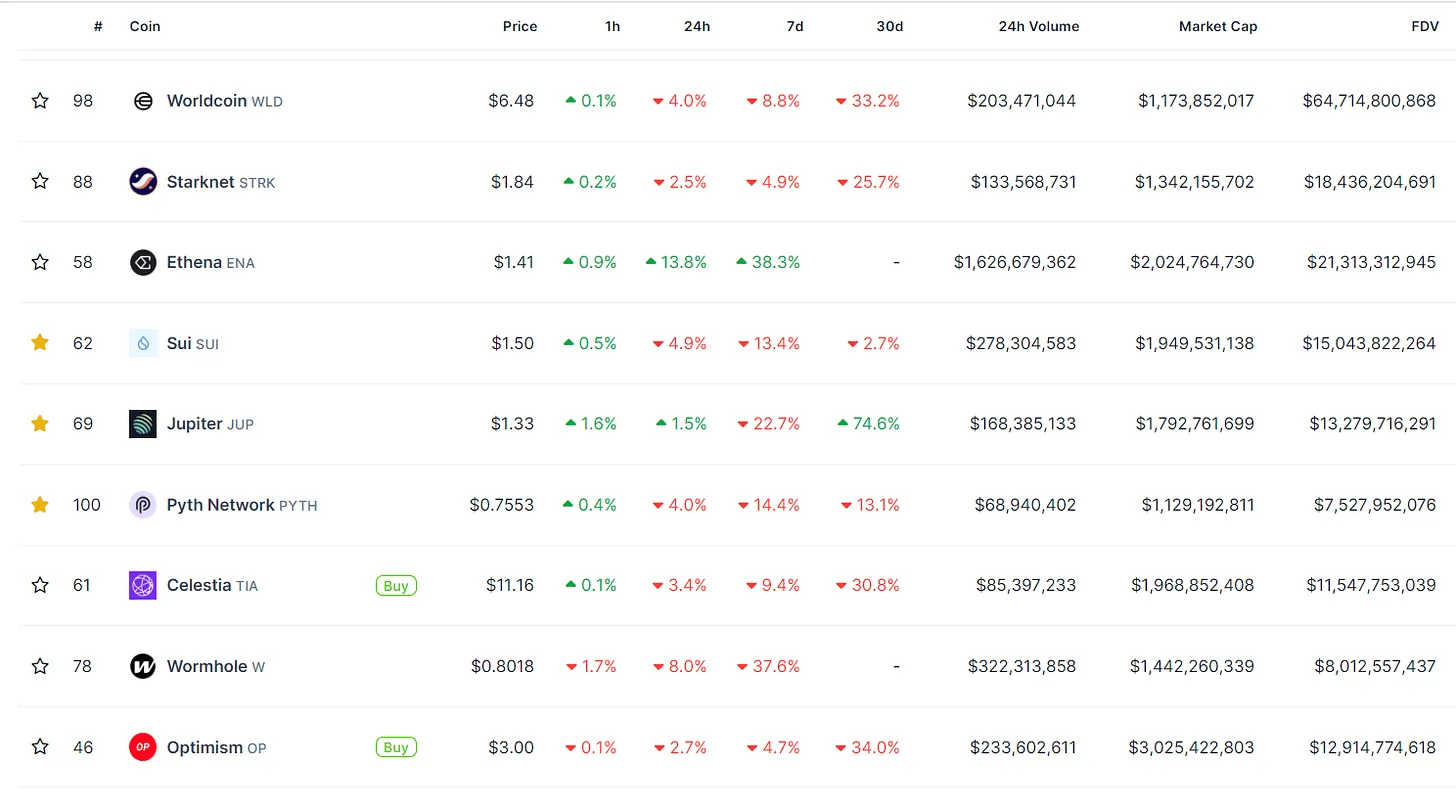Viewport: 1456px width, 805px height.
Task: Click the Jupiter coin logo
Action: [143, 424]
